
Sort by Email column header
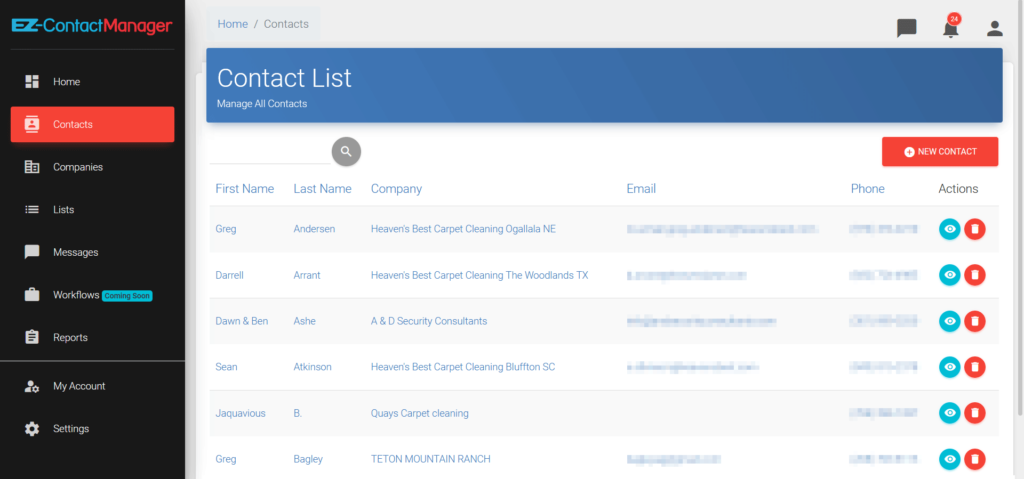coord(641,189)
